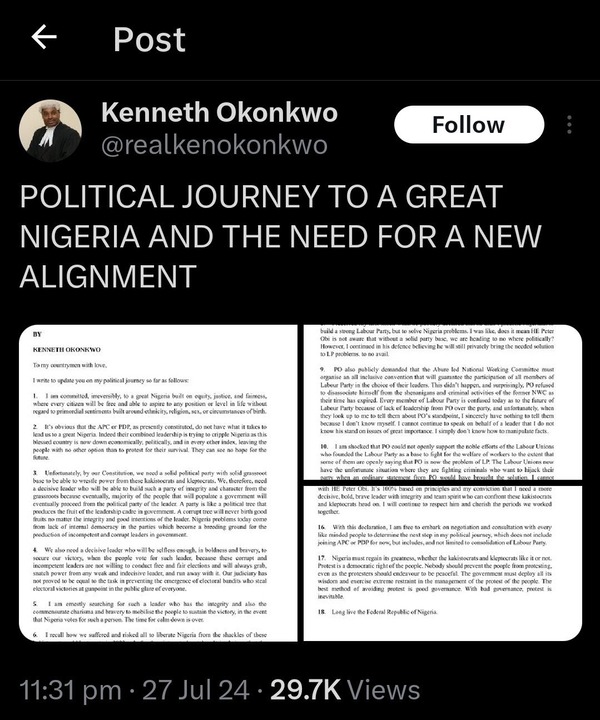
Task: Open the bottom-right document image thumbnail
Action: (x=443, y=563)
